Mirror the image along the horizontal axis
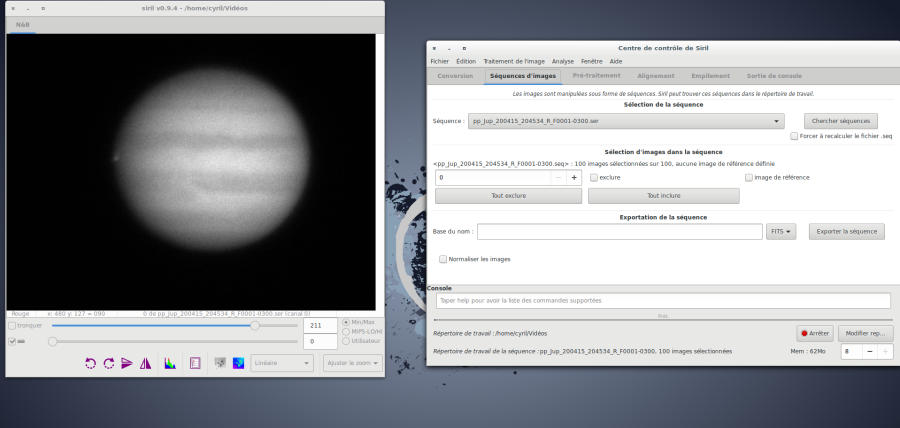The image size is (900, 428). pyautogui.click(x=127, y=363)
